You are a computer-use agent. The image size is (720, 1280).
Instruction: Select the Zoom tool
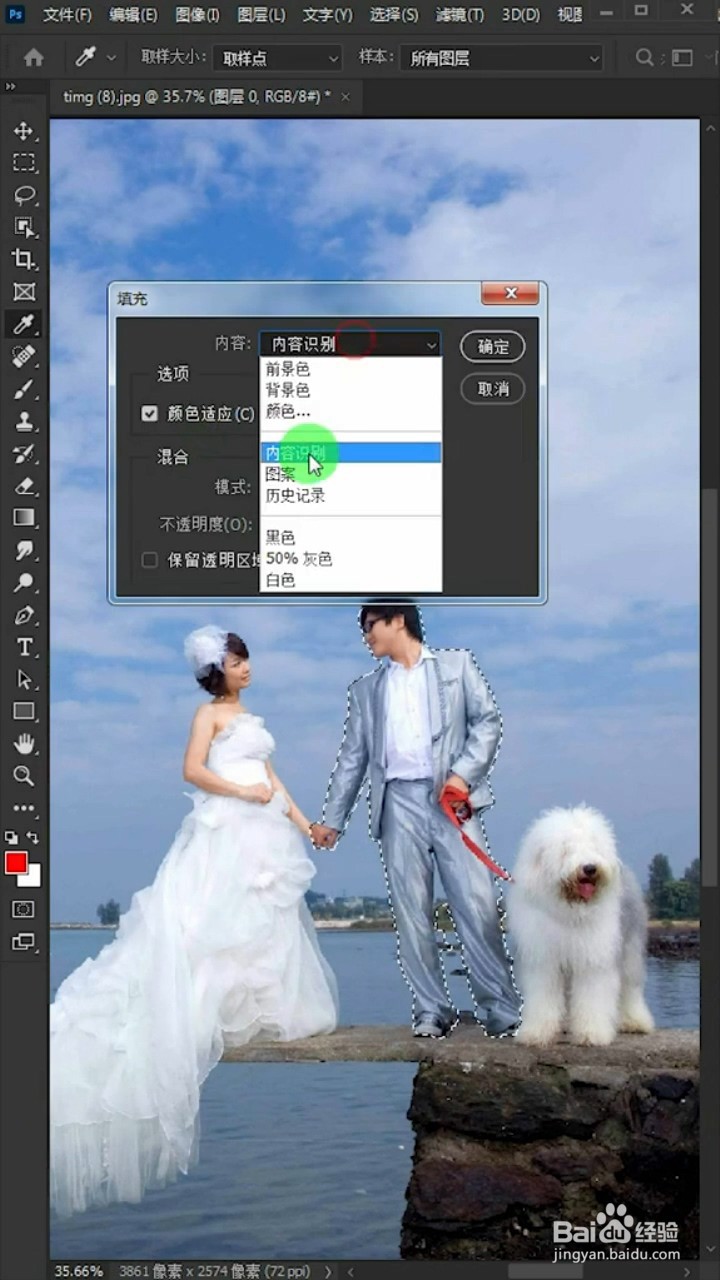click(x=23, y=775)
